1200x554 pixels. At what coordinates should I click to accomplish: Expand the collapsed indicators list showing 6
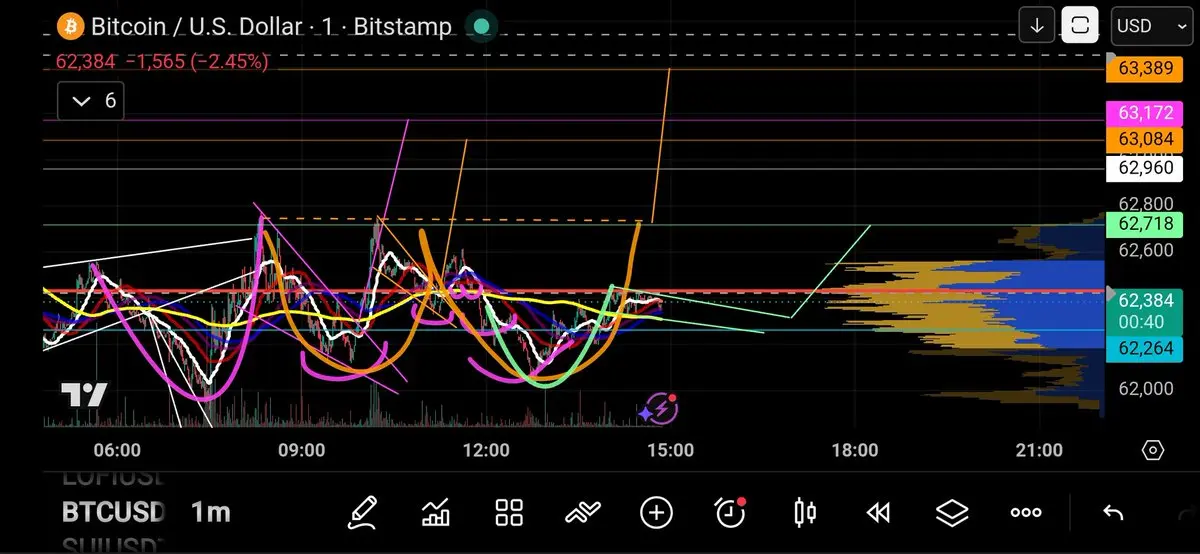91,101
